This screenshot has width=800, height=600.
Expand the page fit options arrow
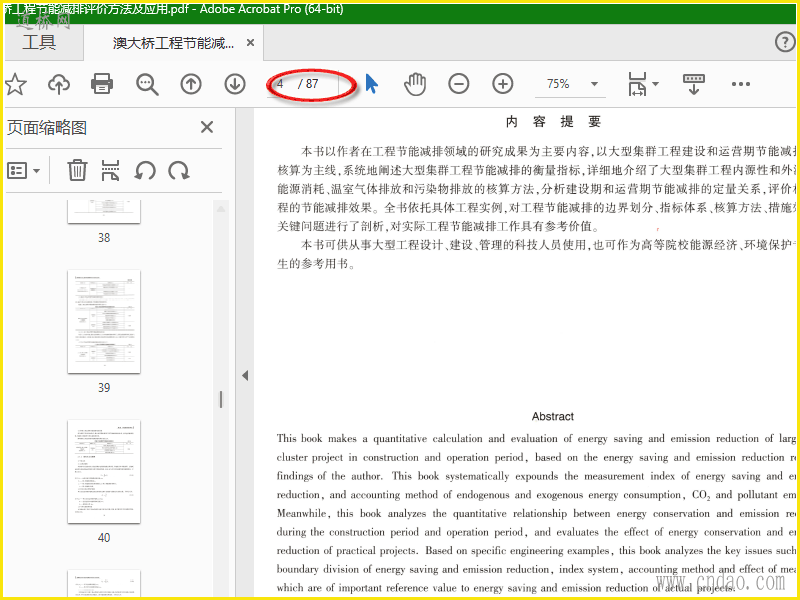pos(656,84)
